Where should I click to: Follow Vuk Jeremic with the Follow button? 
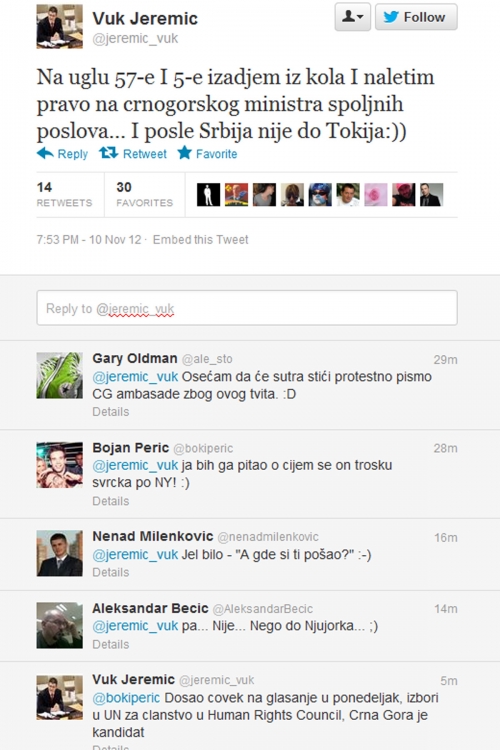tap(416, 17)
